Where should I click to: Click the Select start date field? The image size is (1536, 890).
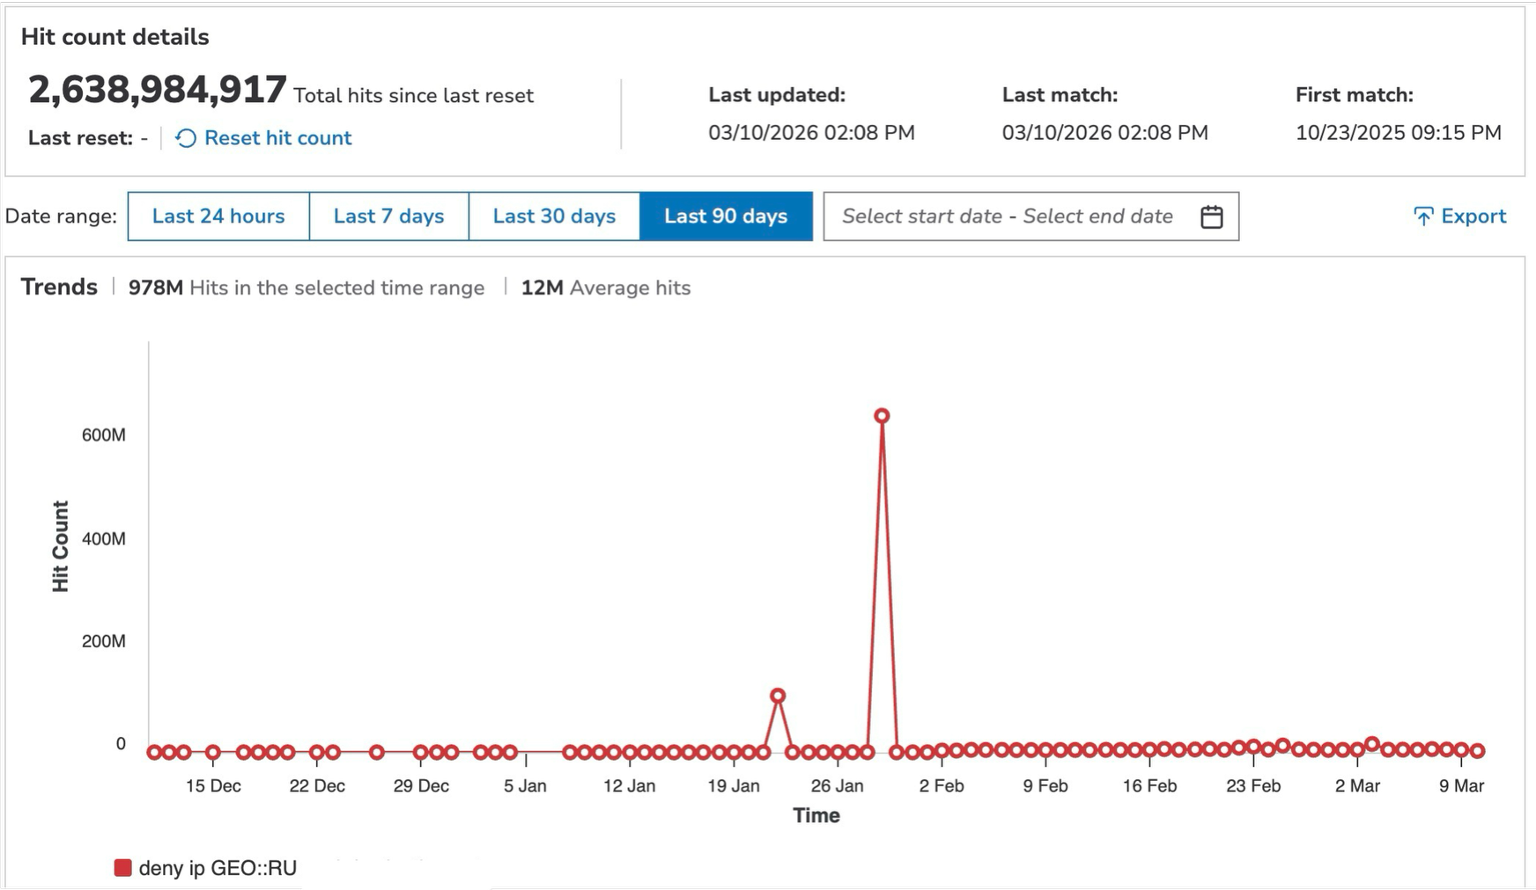[x=922, y=215]
